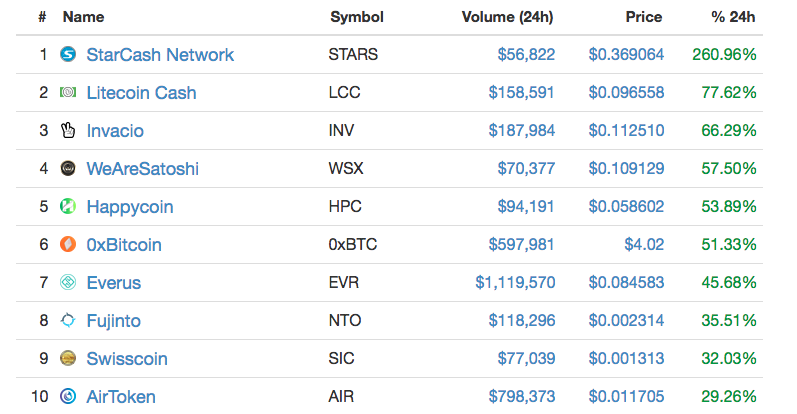The height and width of the screenshot is (414, 797).
Task: Click the StarCash Network coin icon
Action: 68,54
